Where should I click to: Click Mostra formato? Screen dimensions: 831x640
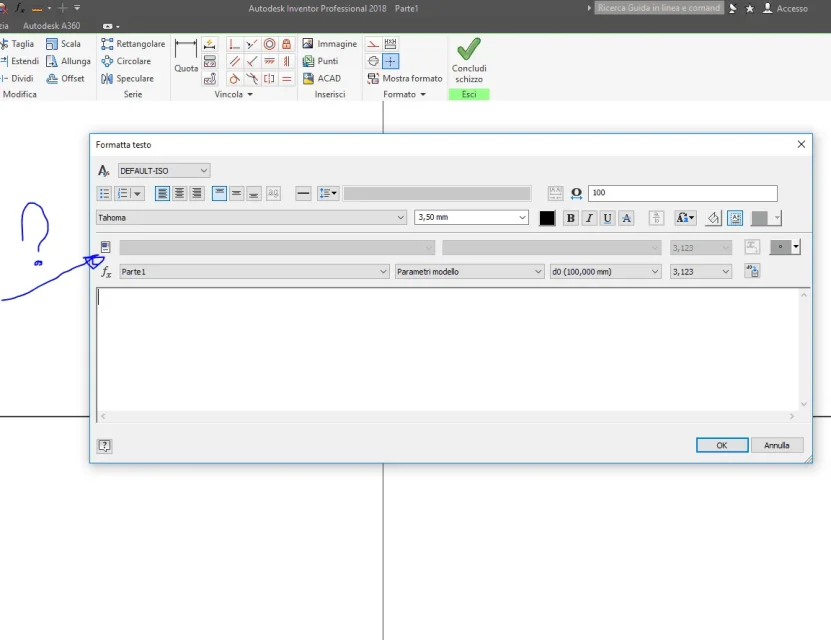click(x=405, y=78)
